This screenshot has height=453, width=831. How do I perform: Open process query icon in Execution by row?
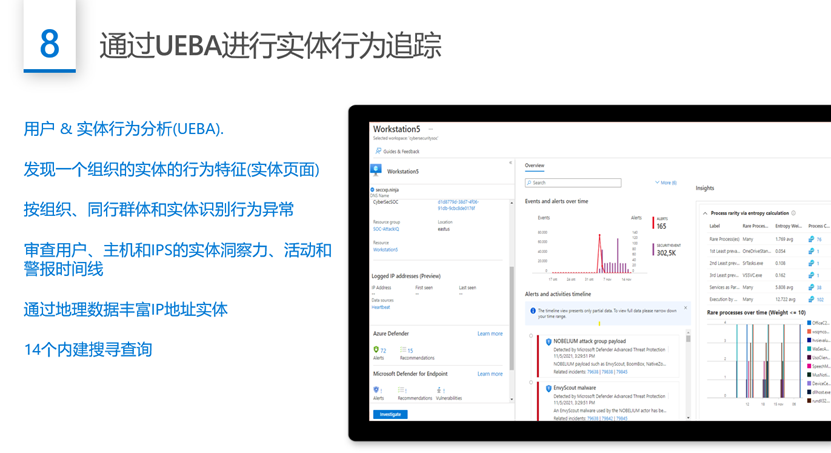tap(811, 299)
